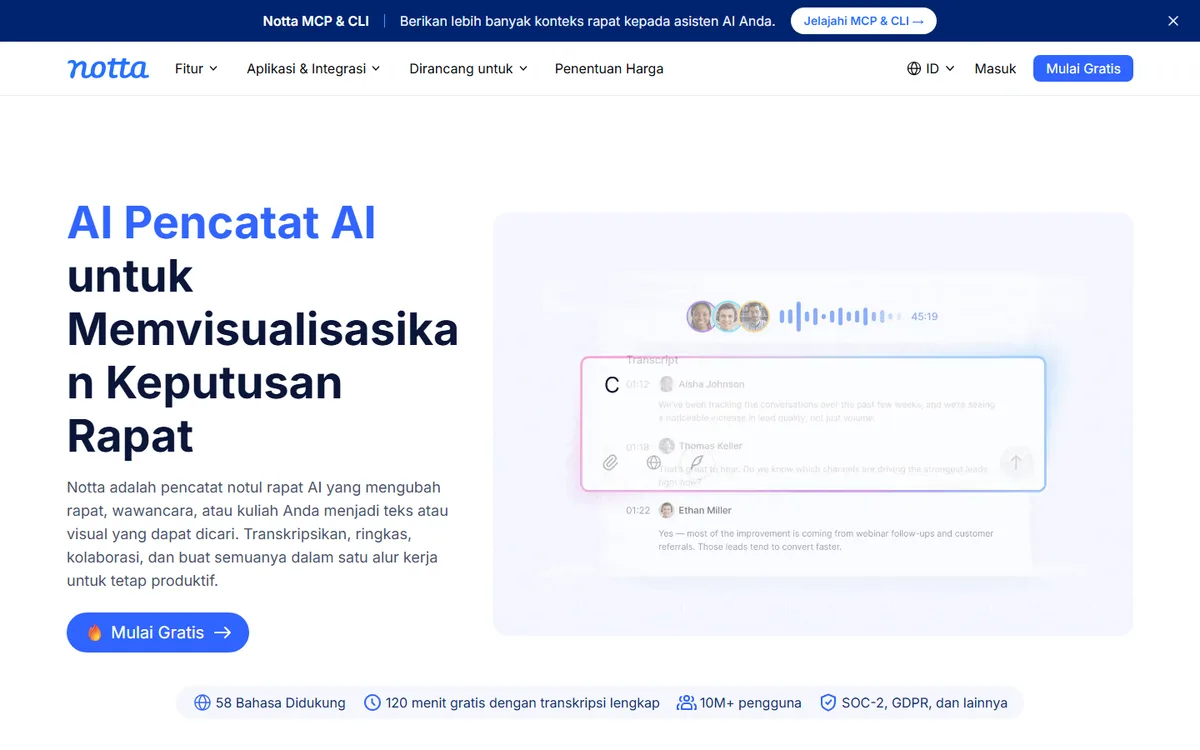Open the ID language selector
This screenshot has height=750, width=1200.
(930, 69)
